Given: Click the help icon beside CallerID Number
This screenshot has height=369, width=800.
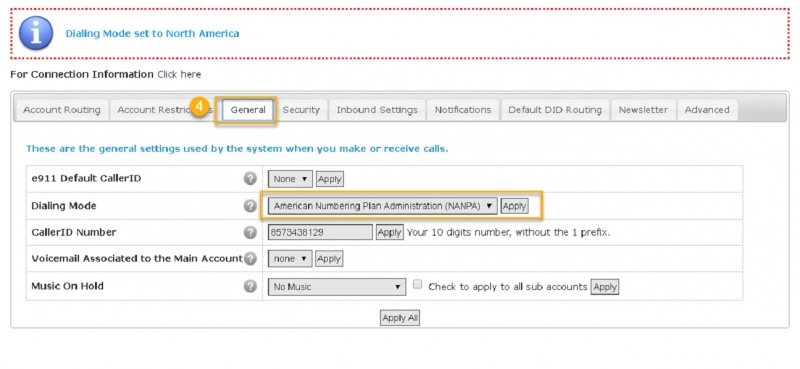Looking at the screenshot, I should click(250, 232).
